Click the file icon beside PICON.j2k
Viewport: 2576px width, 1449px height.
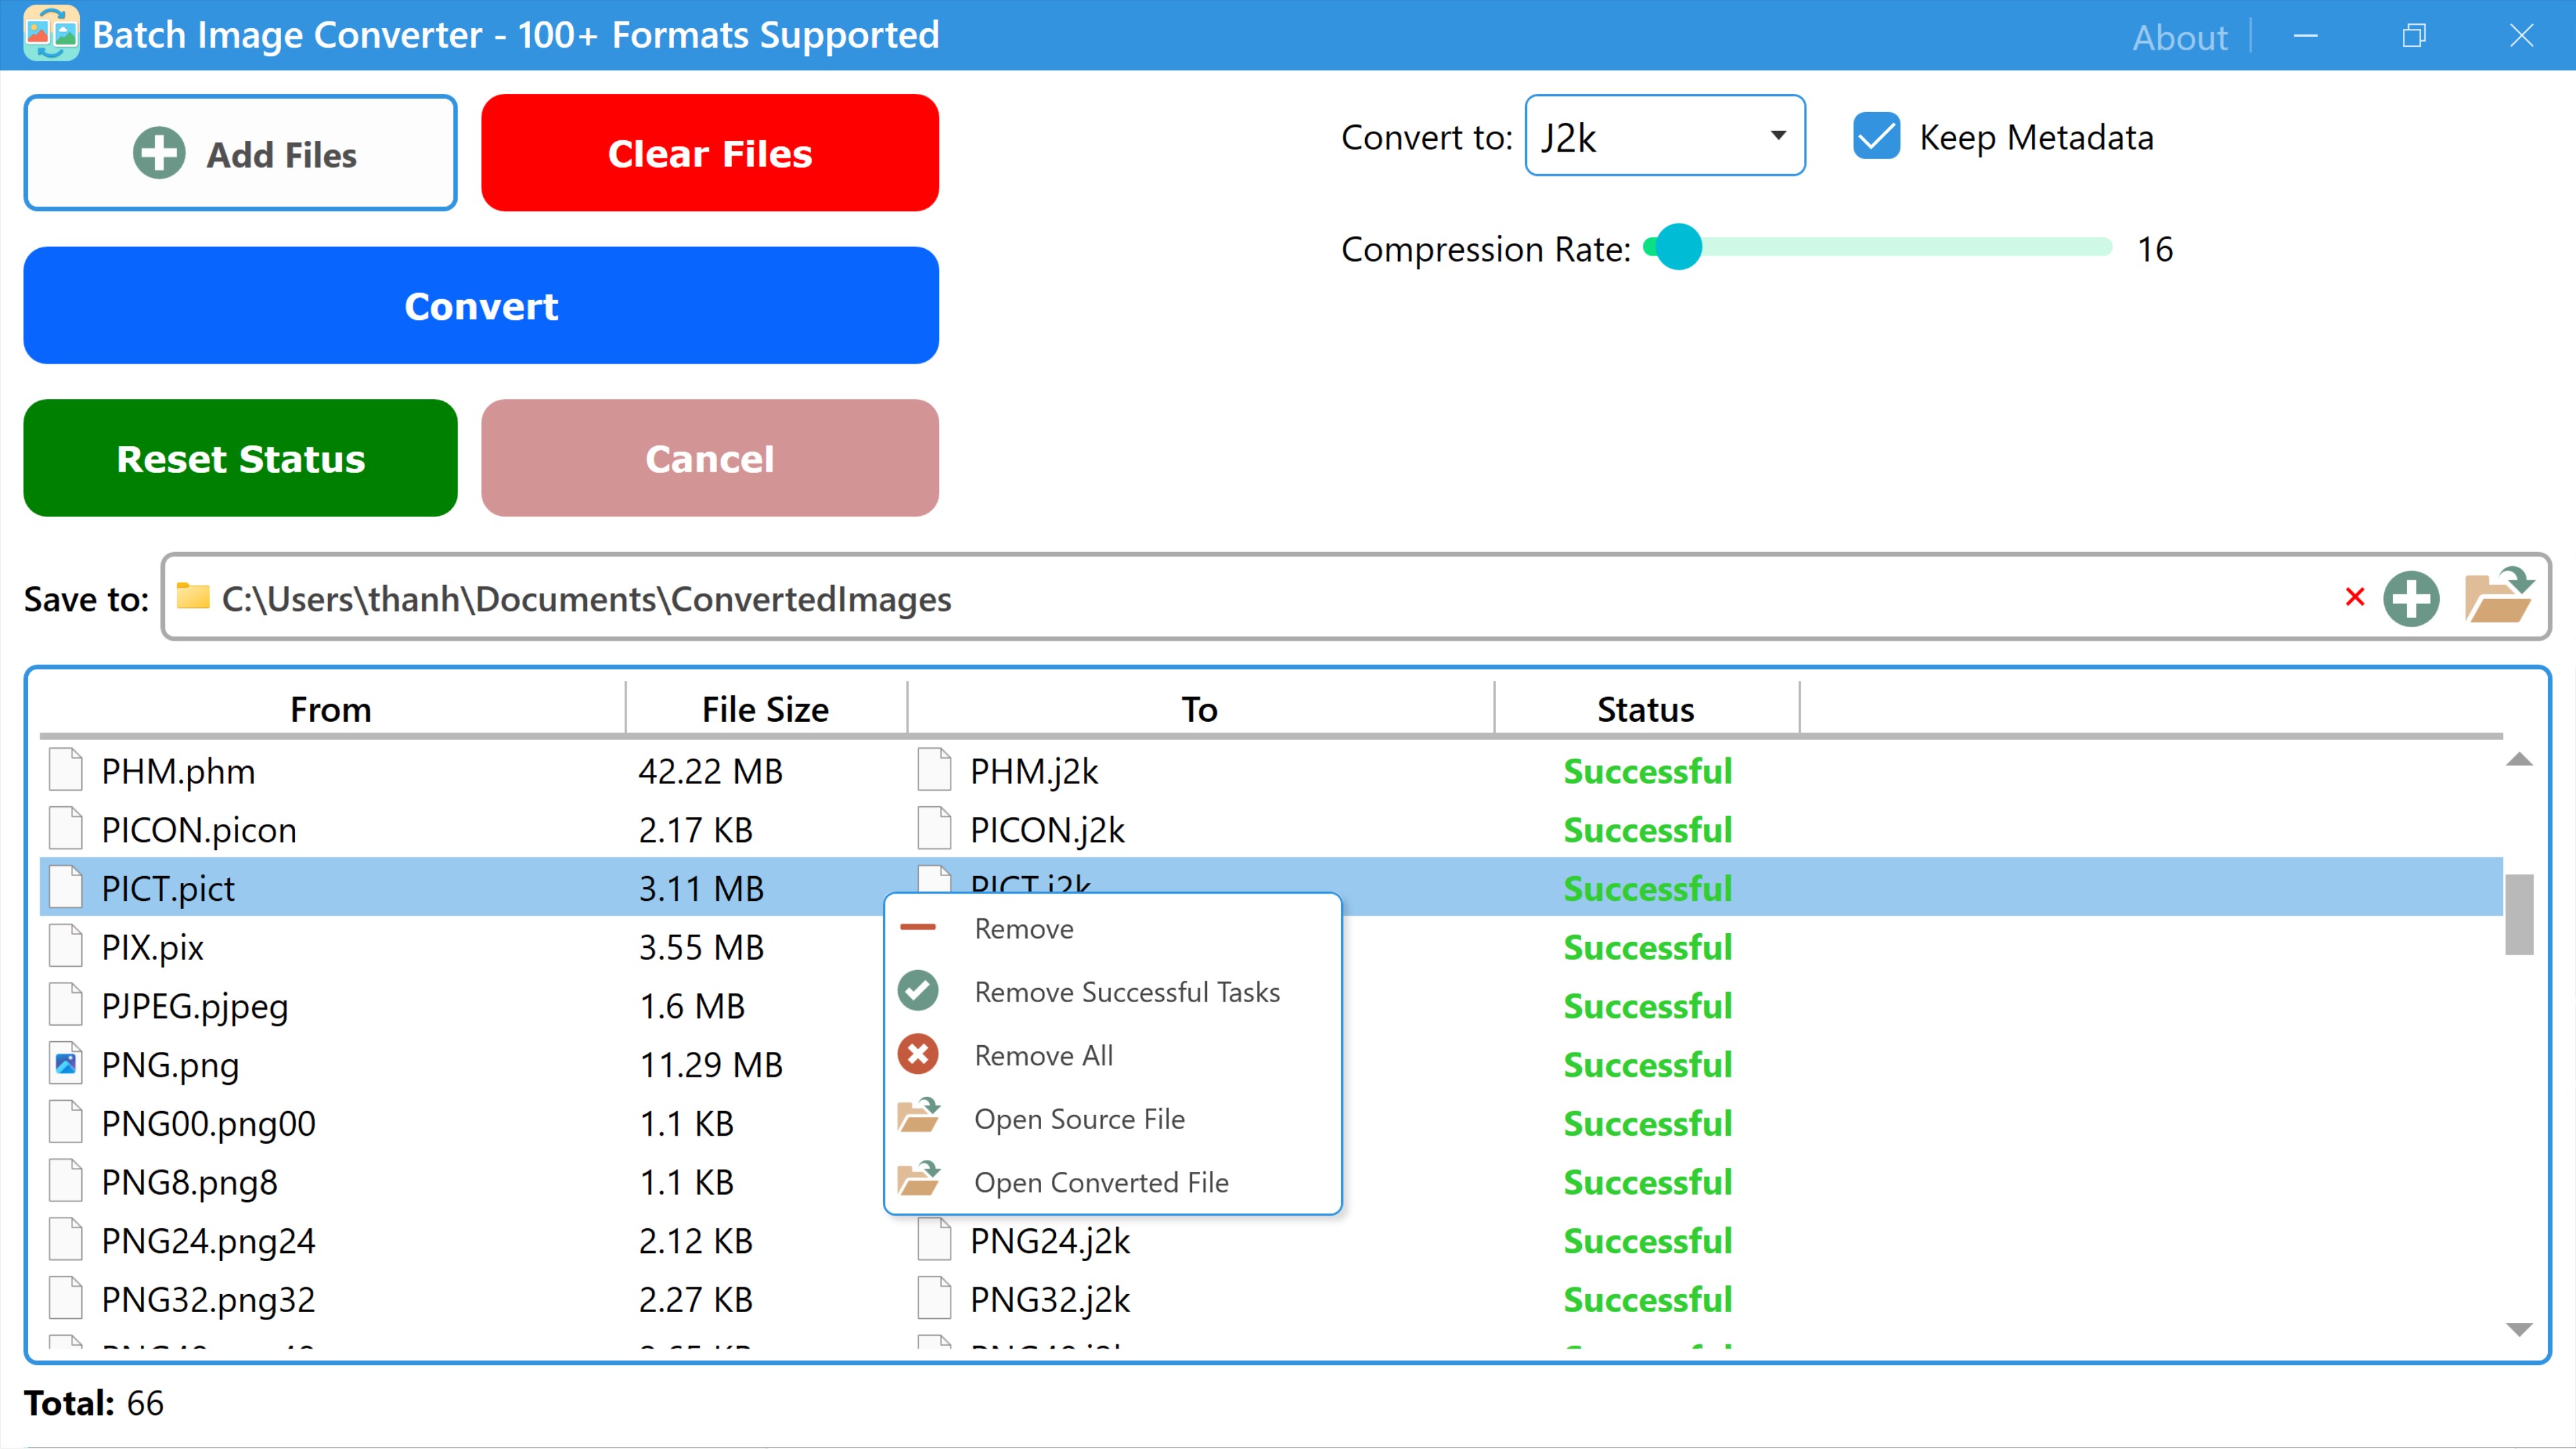935,829
